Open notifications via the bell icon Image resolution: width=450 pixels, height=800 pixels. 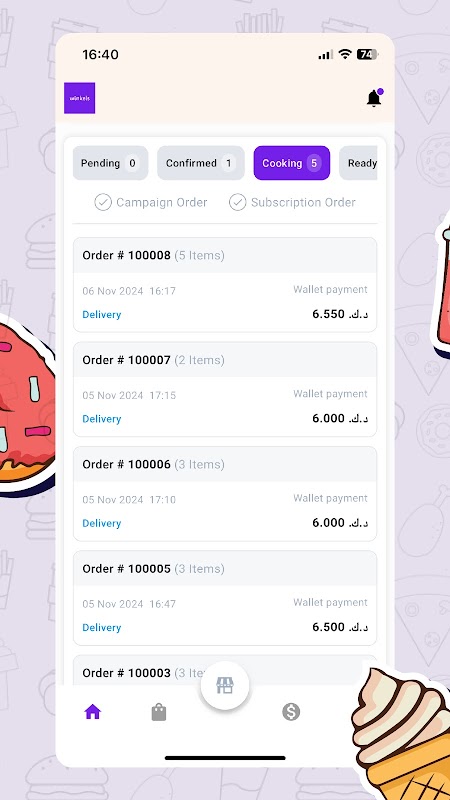pos(374,98)
